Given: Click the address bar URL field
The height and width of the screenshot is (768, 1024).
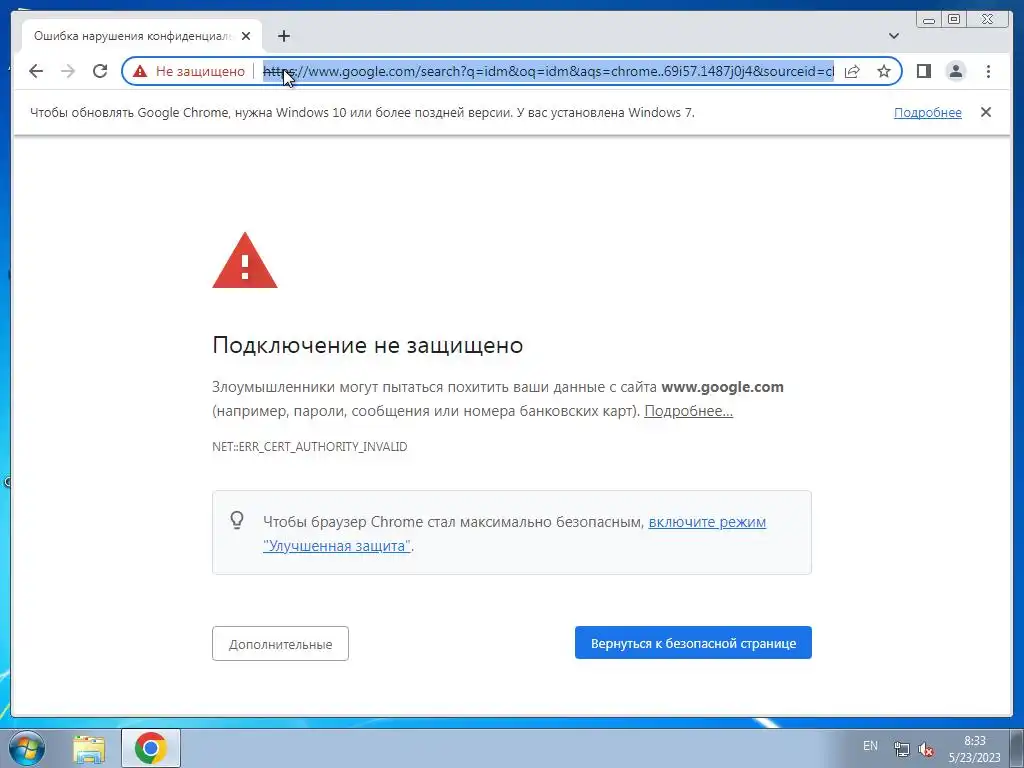Looking at the screenshot, I should coord(548,71).
